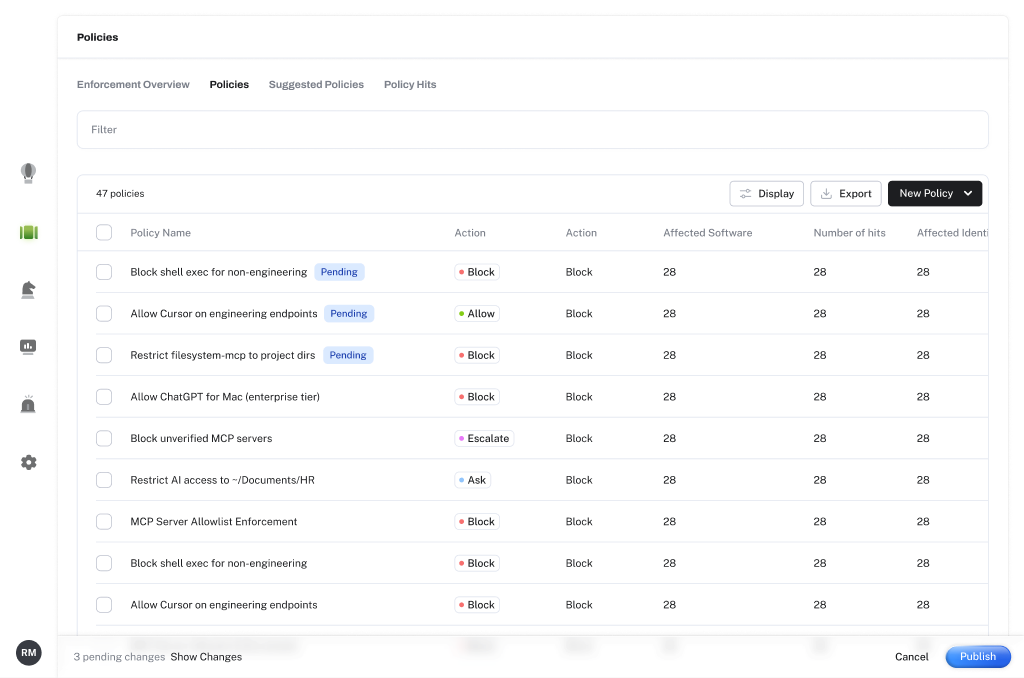1024x678 pixels.
Task: Open the RM user avatar
Action: click(29, 653)
